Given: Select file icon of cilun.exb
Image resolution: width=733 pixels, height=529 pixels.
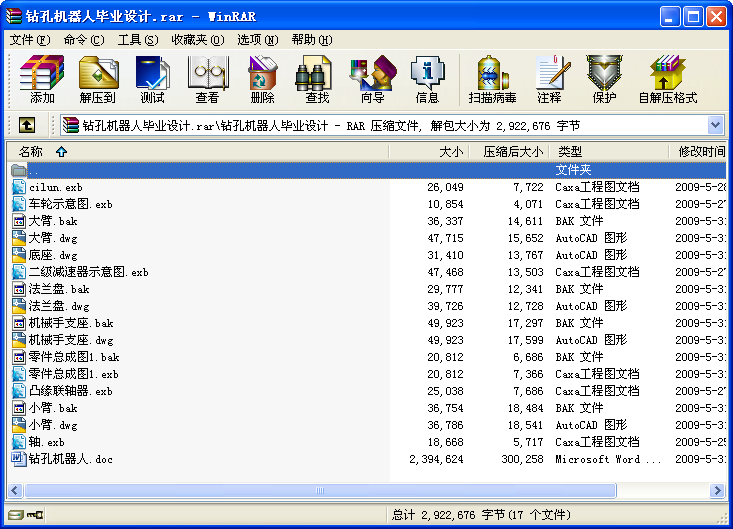Looking at the screenshot, I should (19, 187).
